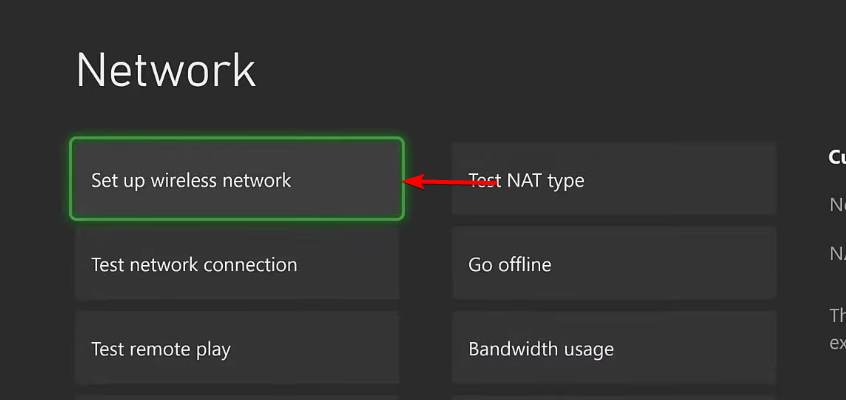This screenshot has height=400, width=846.
Task: Select the Set up wireless network tile
Action: tap(237, 179)
